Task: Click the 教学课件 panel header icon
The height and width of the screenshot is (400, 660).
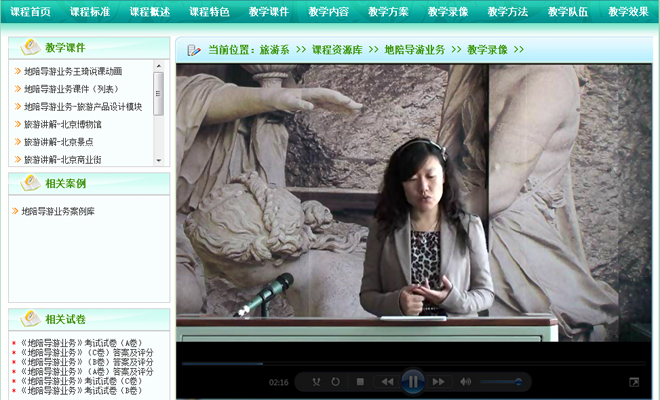Action: pyautogui.click(x=30, y=47)
